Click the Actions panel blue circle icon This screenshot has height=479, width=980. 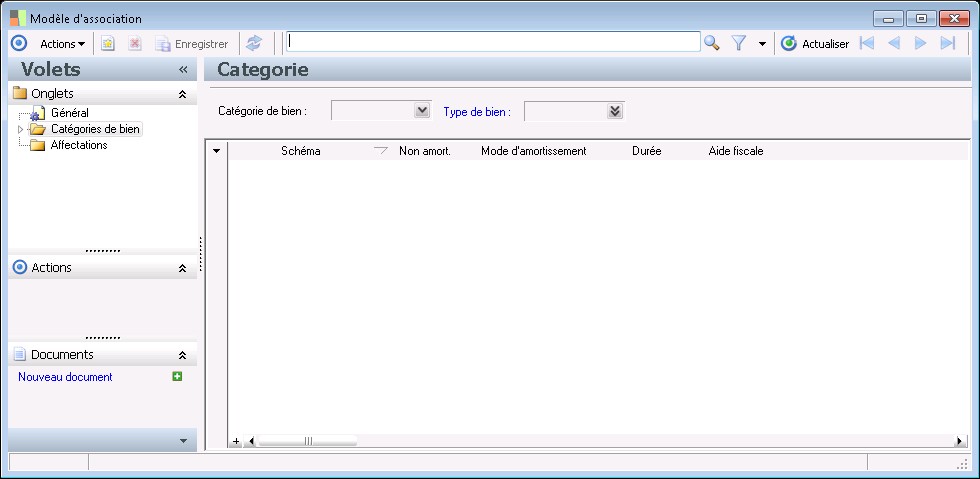20,268
